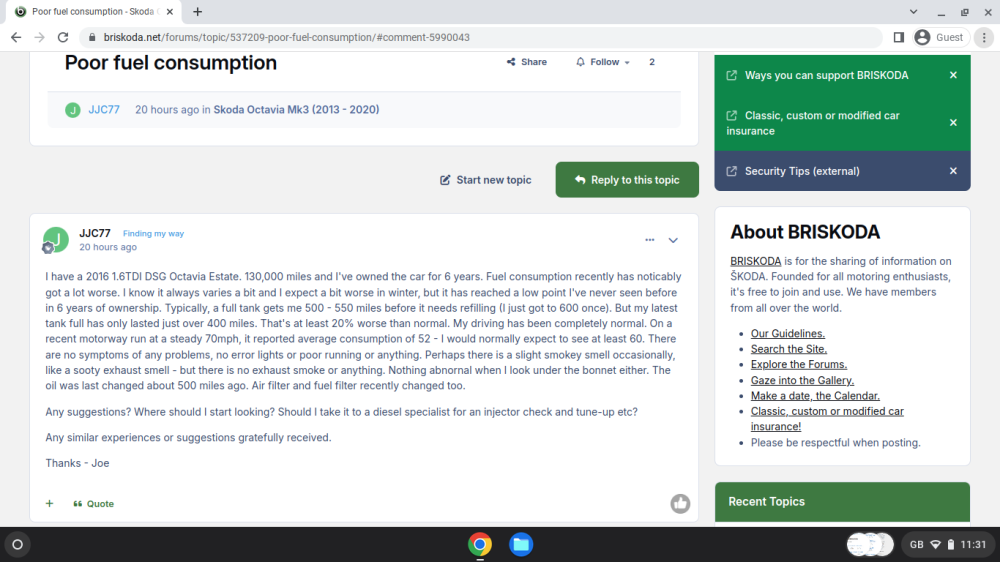1000x562 pixels.
Task: Open the shelf holding space previews
Action: click(870, 545)
